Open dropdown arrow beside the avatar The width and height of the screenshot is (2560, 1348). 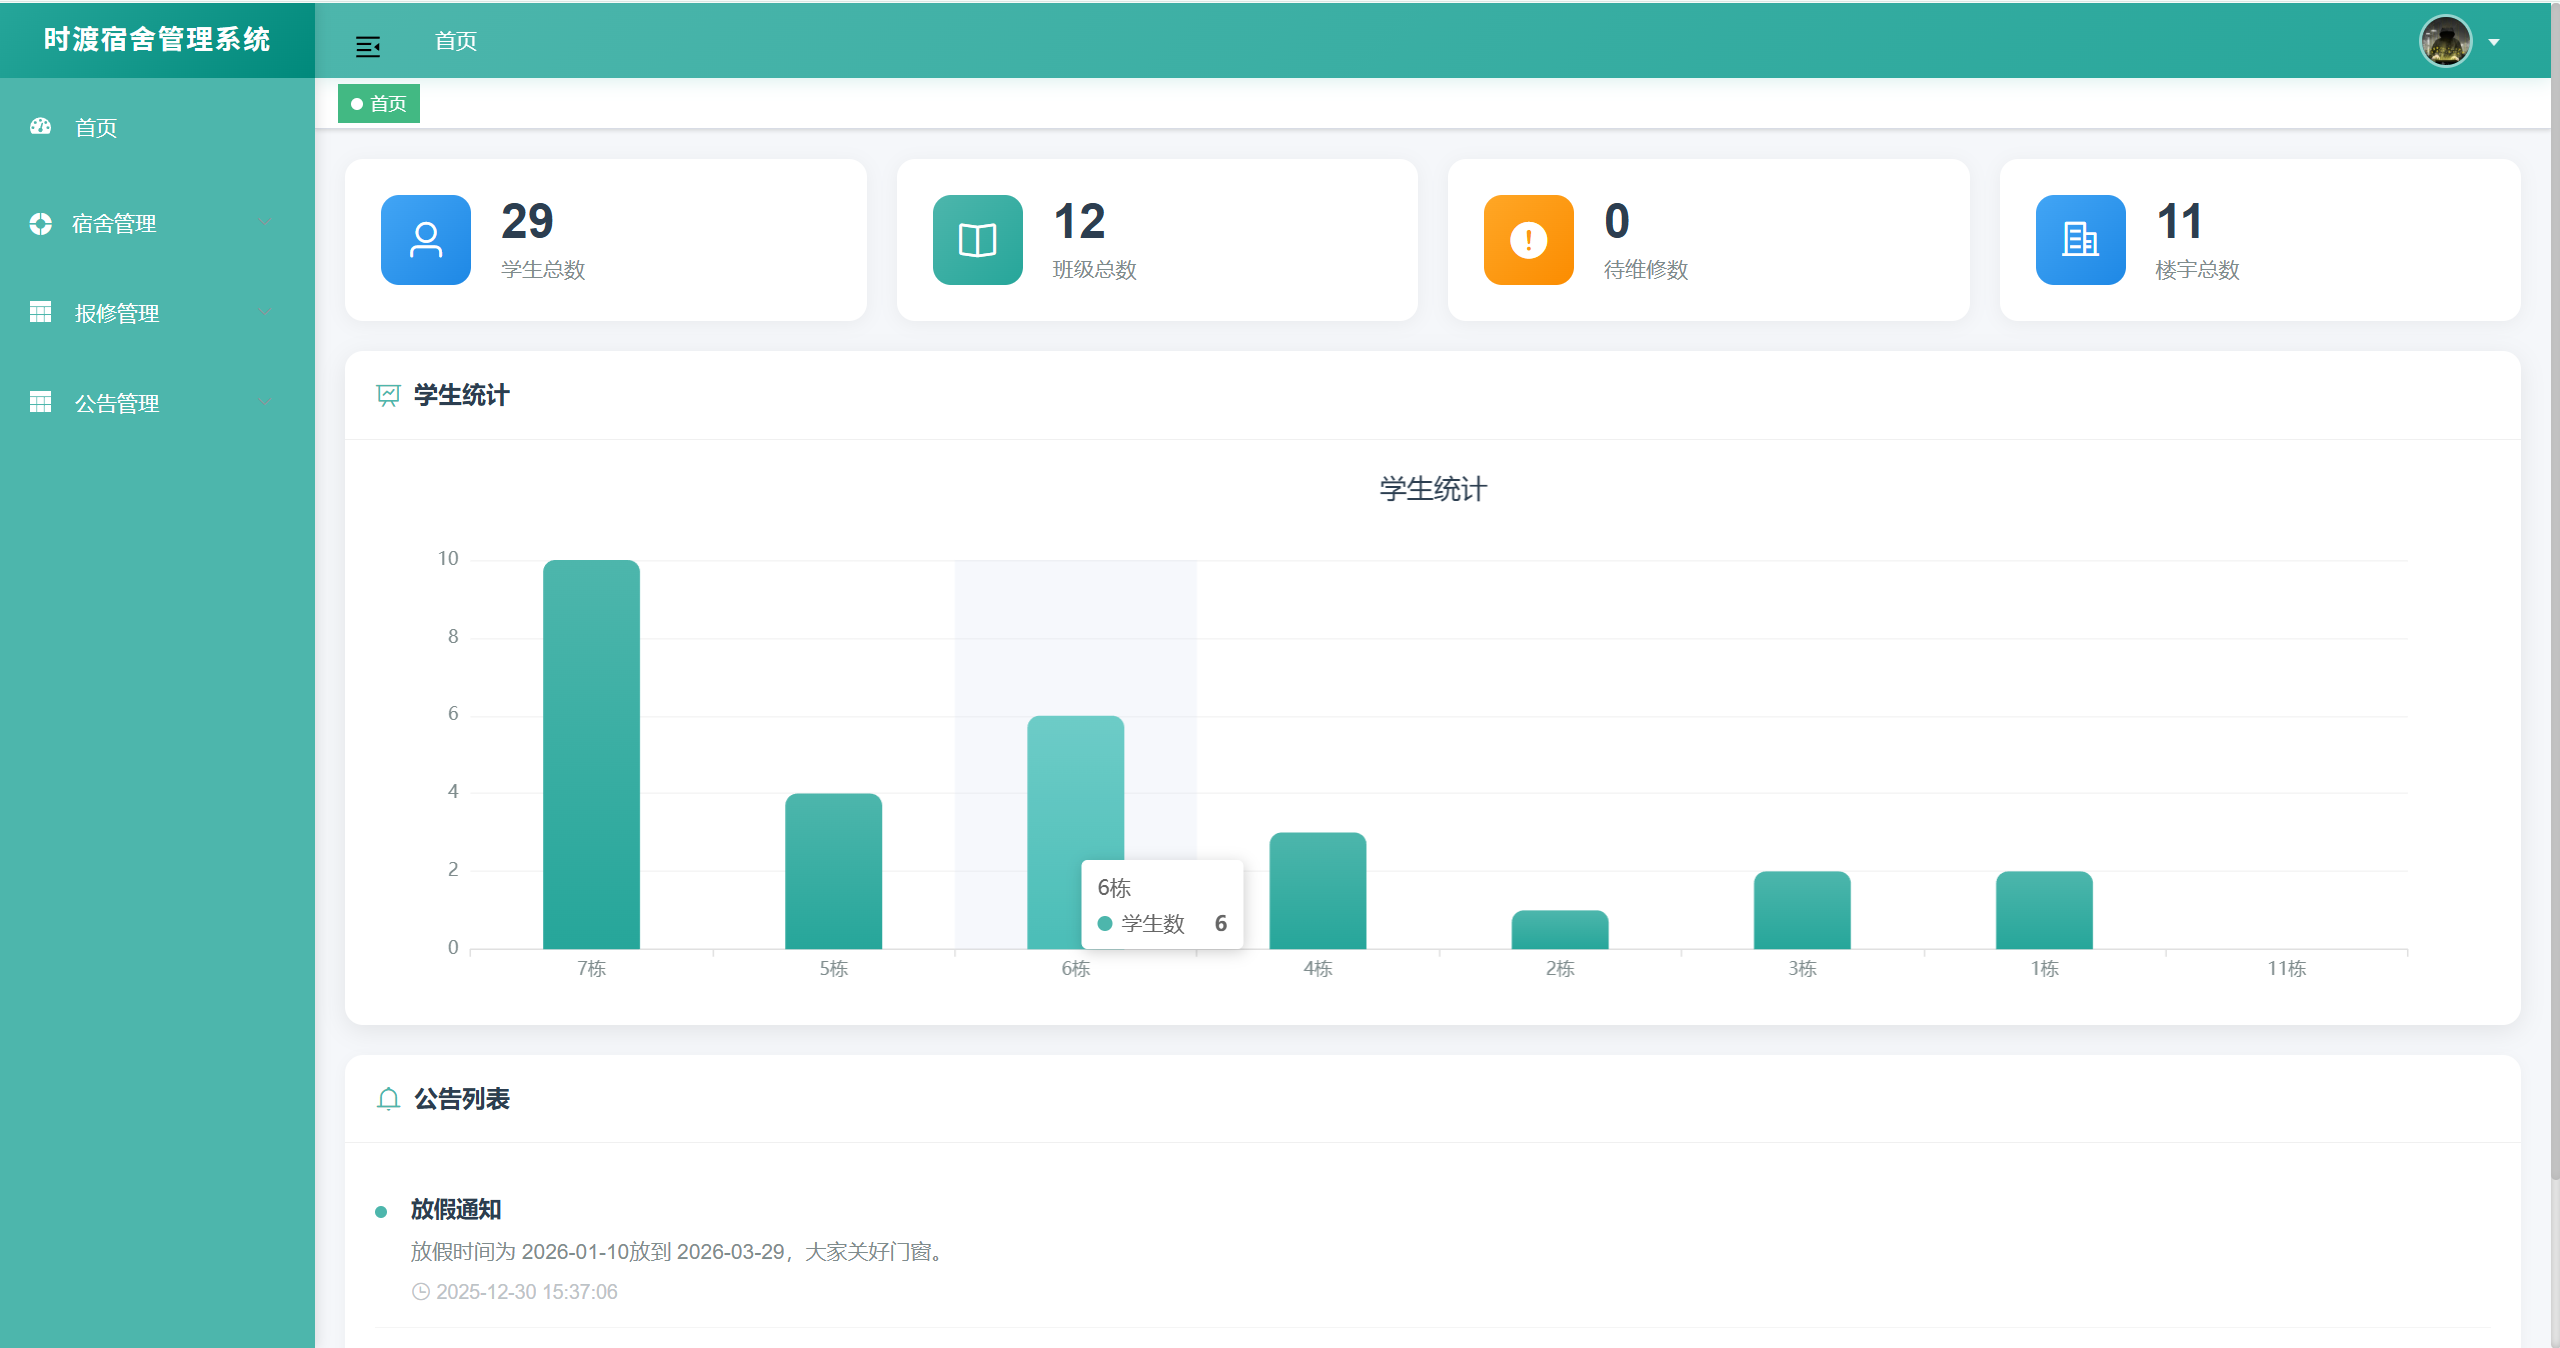point(2494,43)
